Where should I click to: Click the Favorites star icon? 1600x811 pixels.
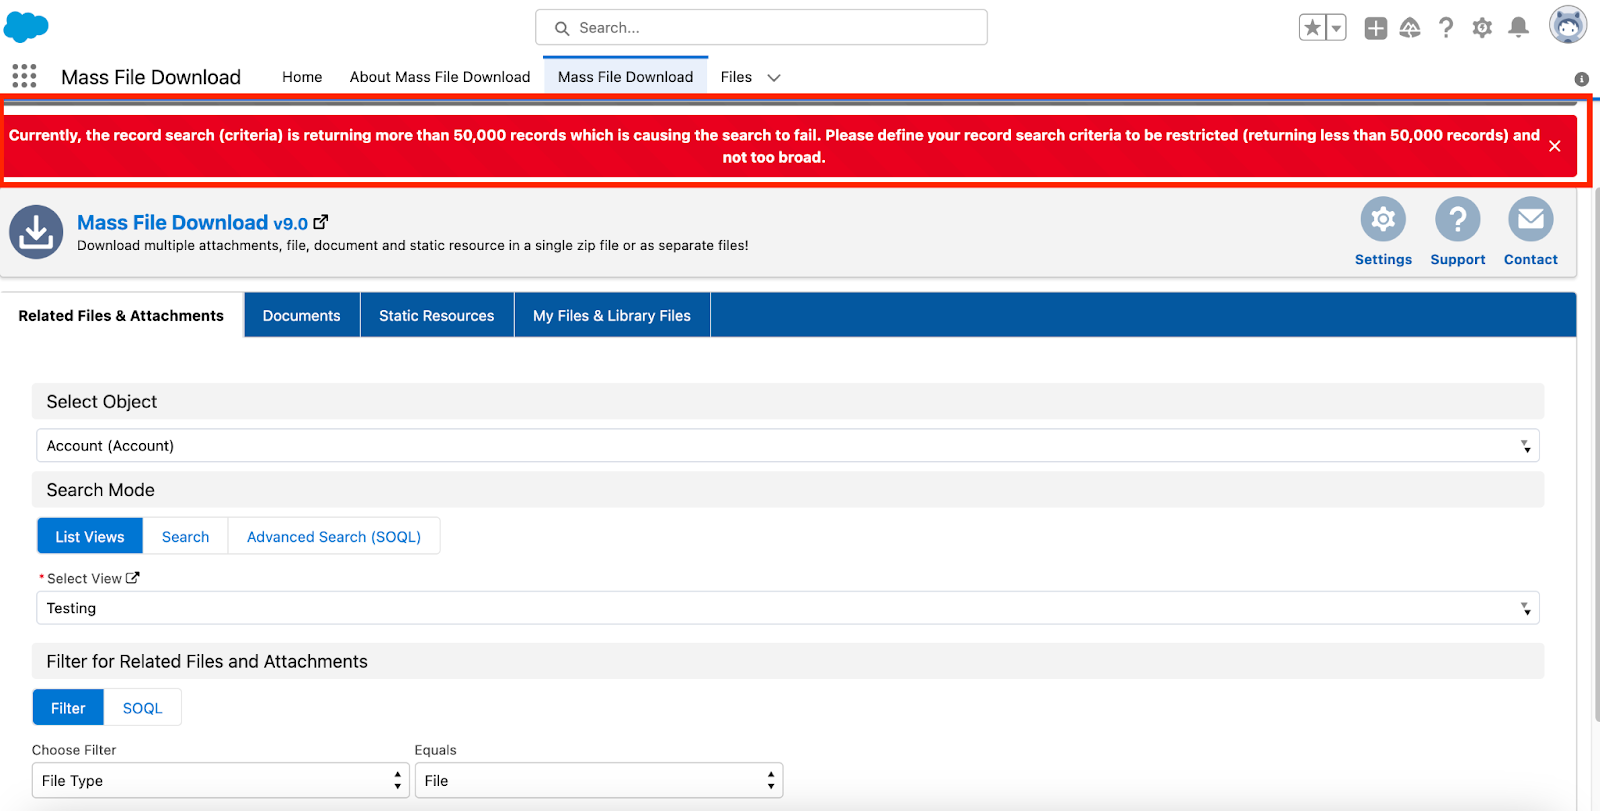click(1312, 28)
